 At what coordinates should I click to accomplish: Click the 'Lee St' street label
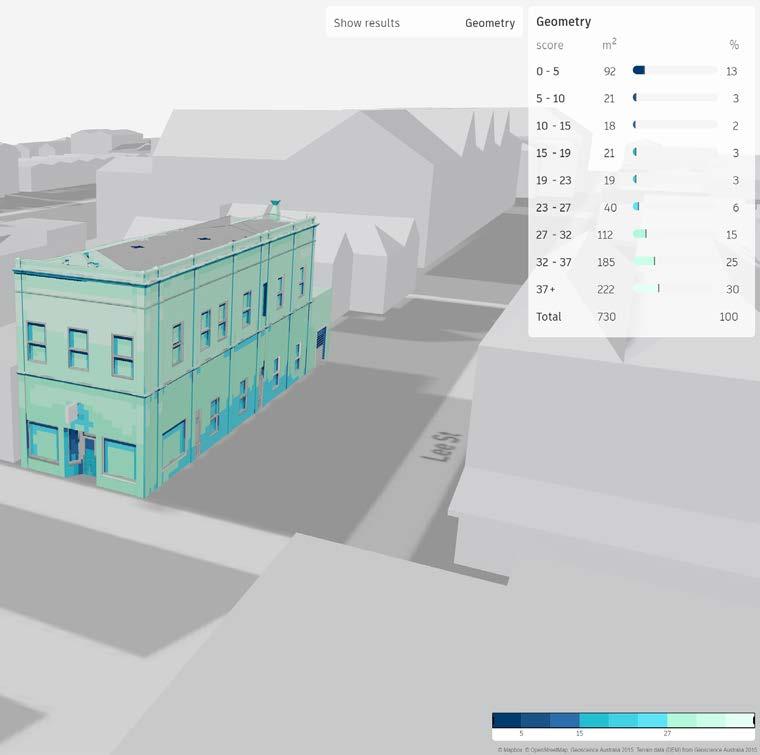pyautogui.click(x=443, y=447)
